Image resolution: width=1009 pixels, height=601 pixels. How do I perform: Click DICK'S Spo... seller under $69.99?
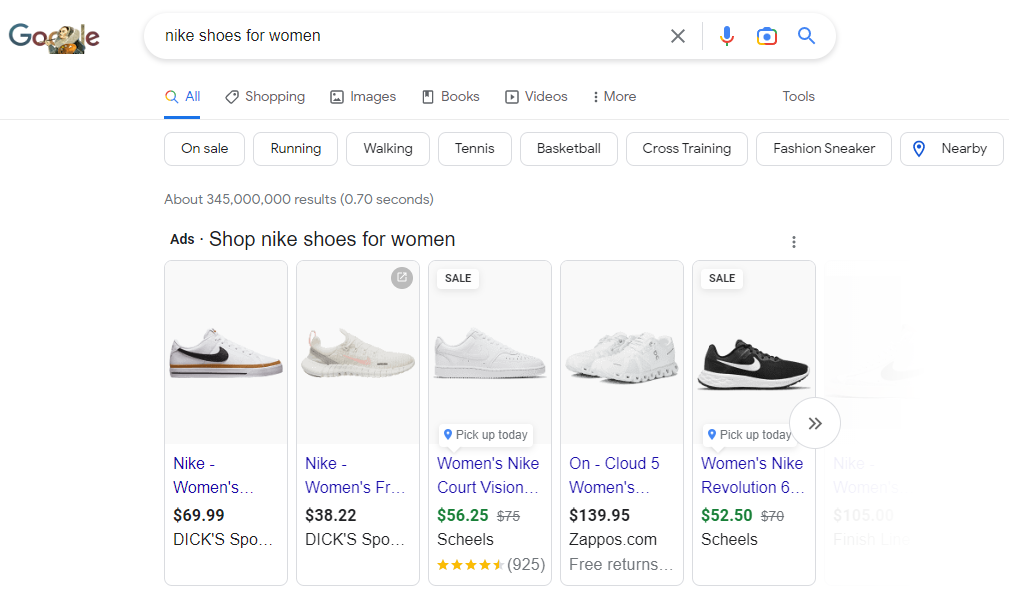[223, 540]
